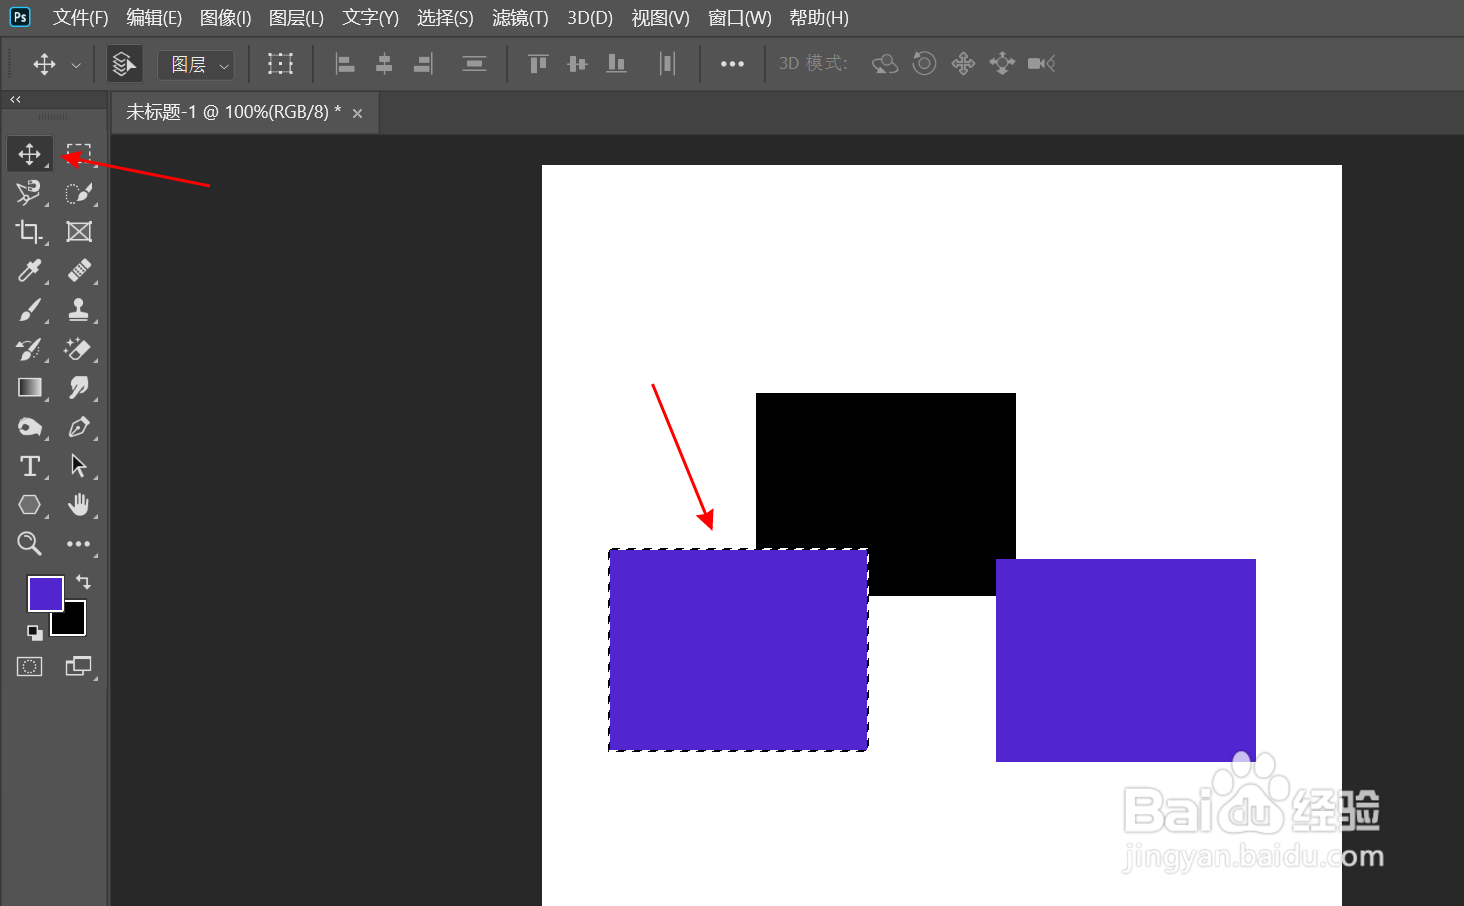Open the 图层 auto-select dropdown

197,65
